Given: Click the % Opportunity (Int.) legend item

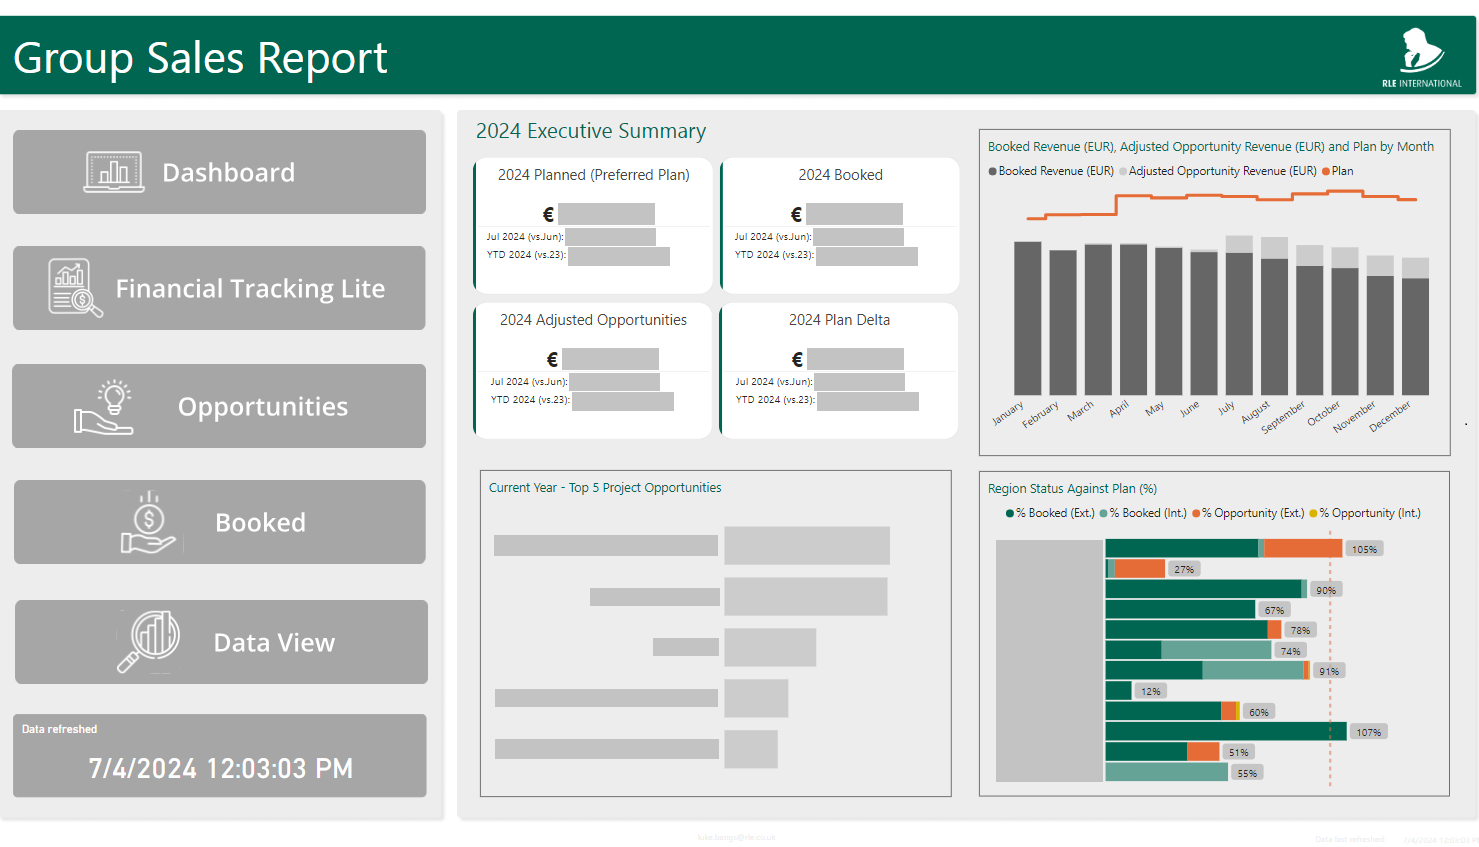Looking at the screenshot, I should click(1364, 513).
